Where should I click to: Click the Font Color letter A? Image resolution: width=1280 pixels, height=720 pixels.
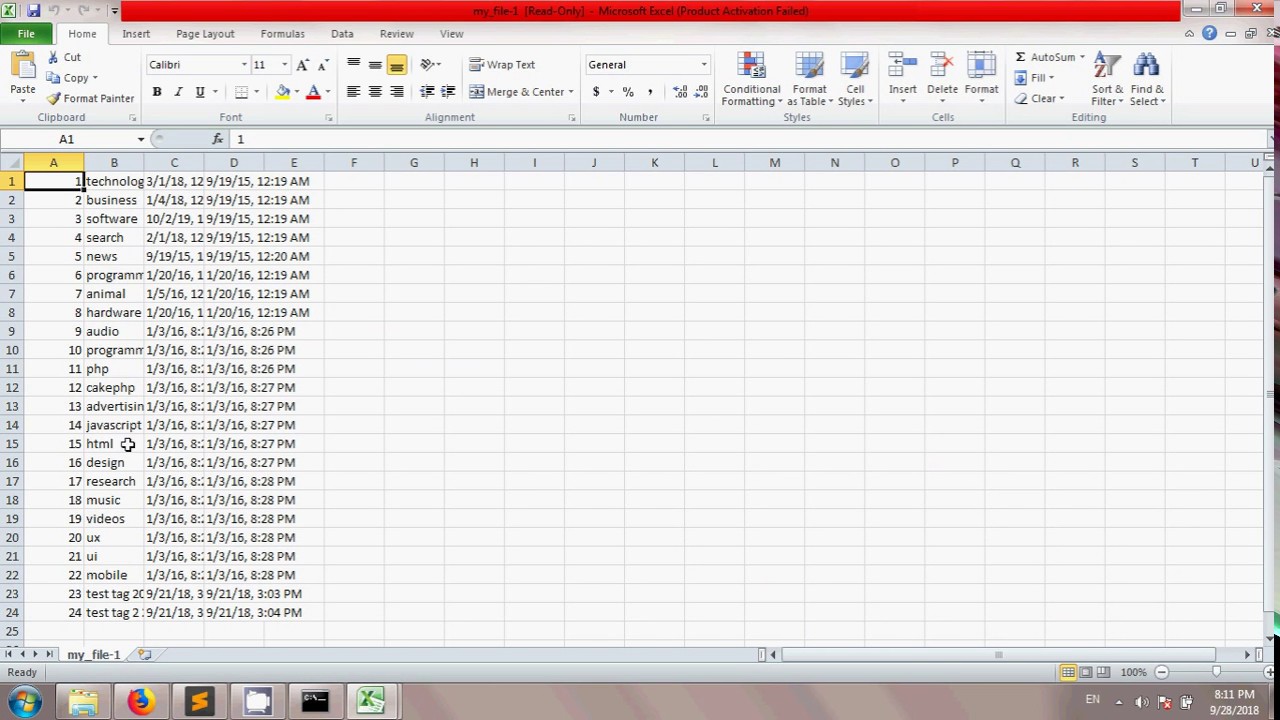pyautogui.click(x=313, y=92)
